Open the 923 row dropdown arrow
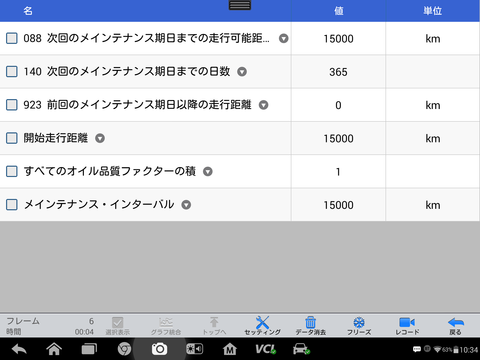Screen dimensions: 480x360 coord(264,105)
